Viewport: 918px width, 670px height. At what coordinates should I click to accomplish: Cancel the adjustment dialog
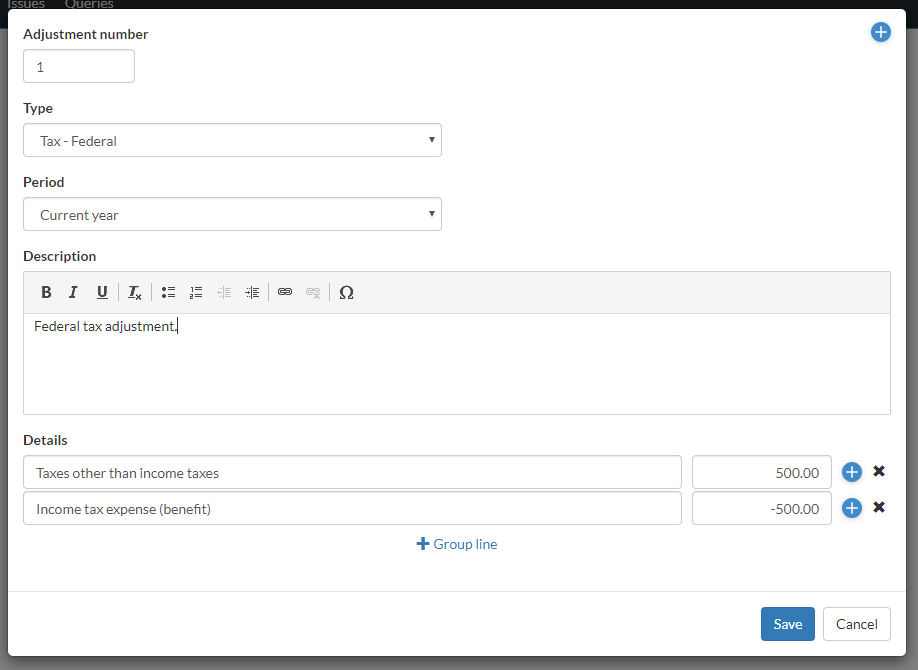[x=856, y=624]
